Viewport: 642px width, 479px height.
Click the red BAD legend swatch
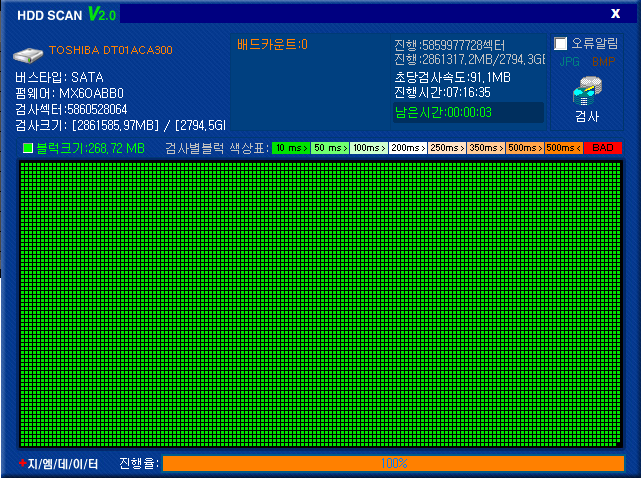click(603, 148)
